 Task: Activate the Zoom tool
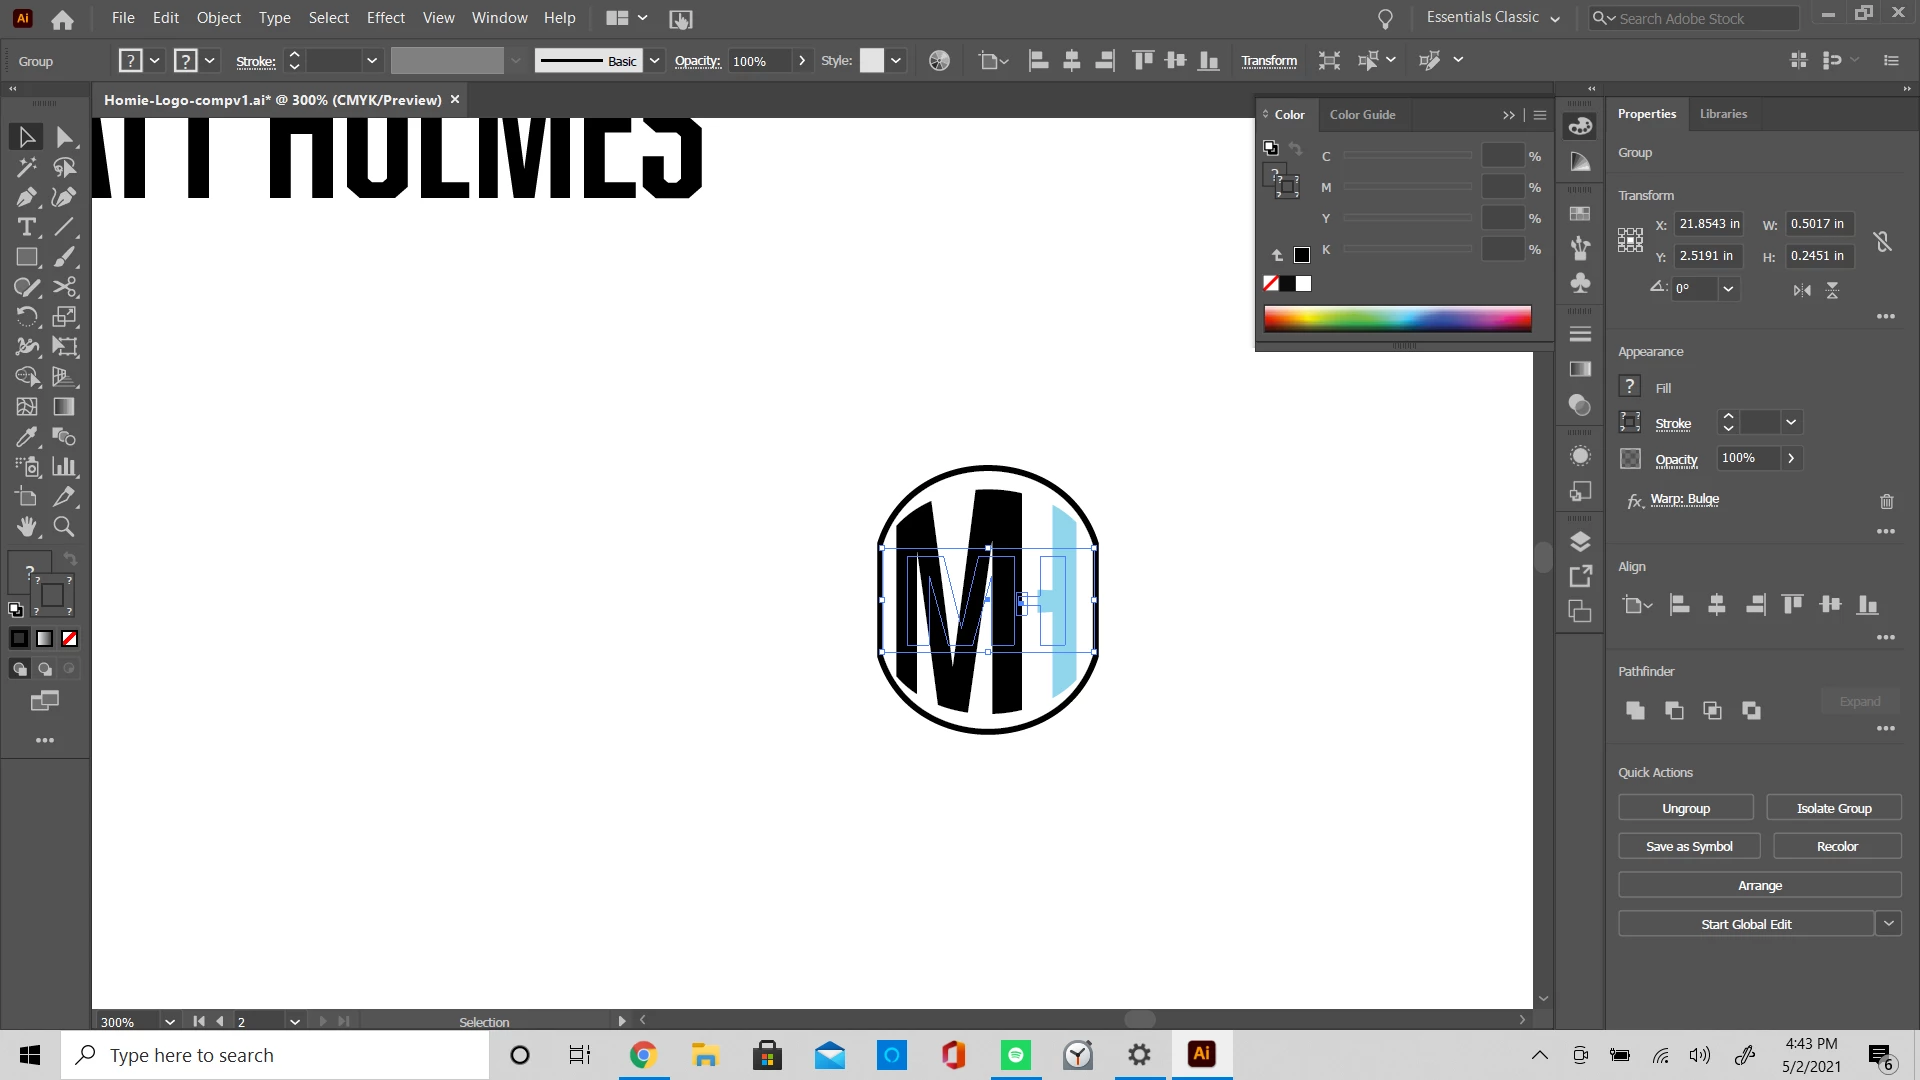pos(64,527)
